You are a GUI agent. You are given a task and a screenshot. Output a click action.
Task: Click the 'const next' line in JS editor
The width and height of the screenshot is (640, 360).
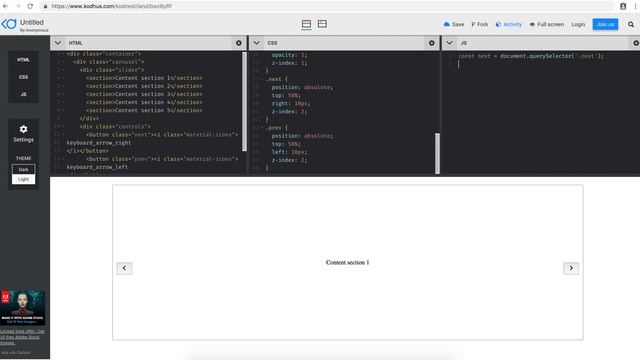531,56
